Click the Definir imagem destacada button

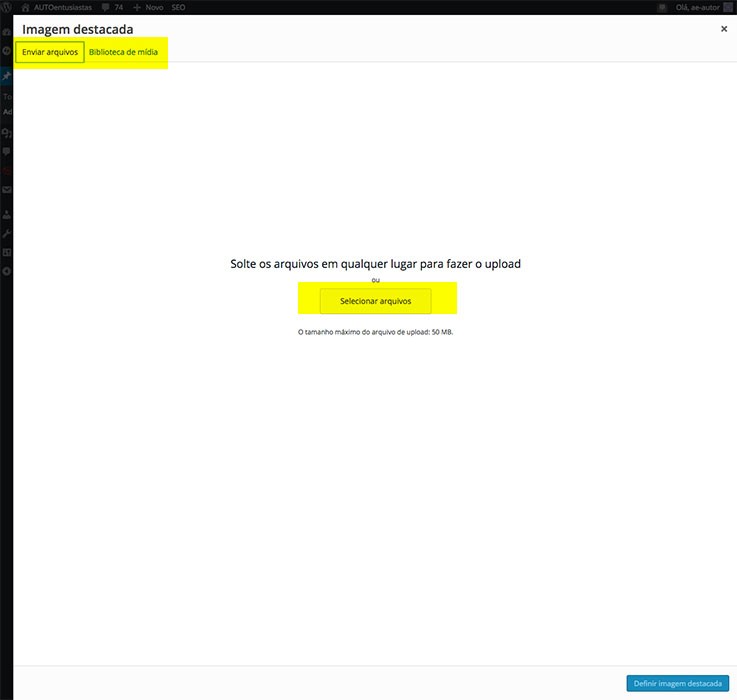677,683
